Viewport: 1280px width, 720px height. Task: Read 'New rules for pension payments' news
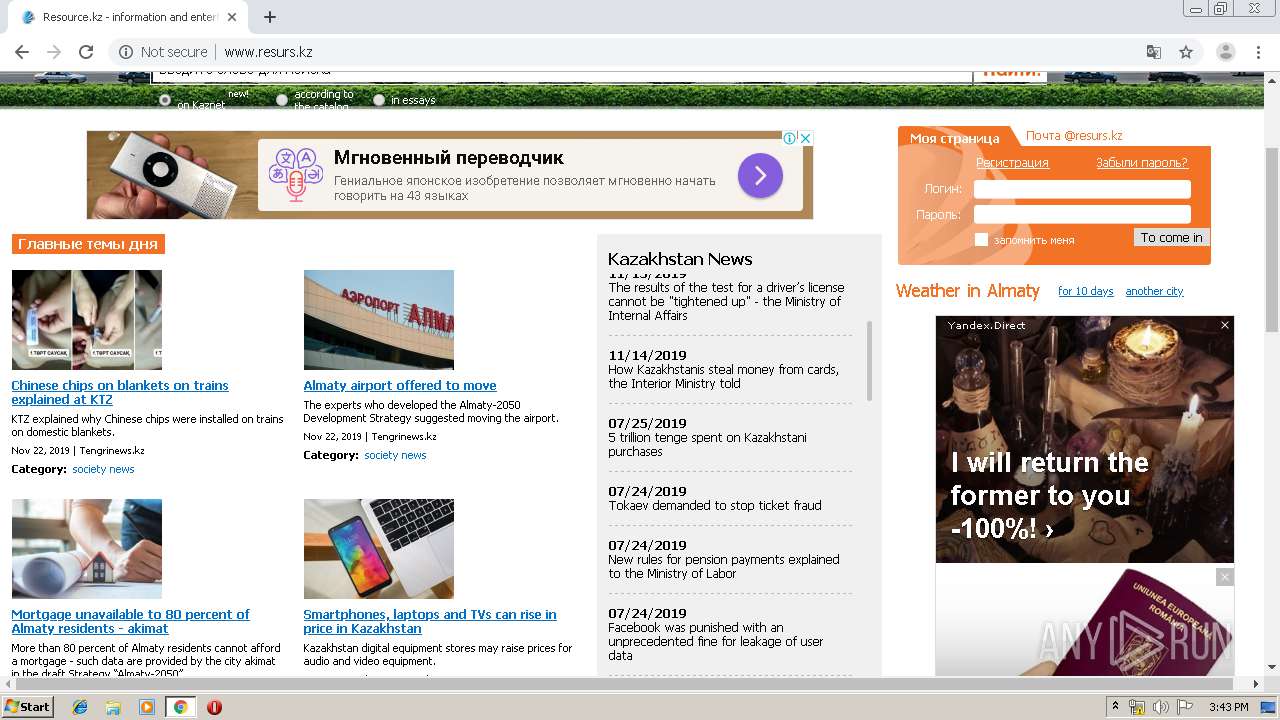coord(724,566)
